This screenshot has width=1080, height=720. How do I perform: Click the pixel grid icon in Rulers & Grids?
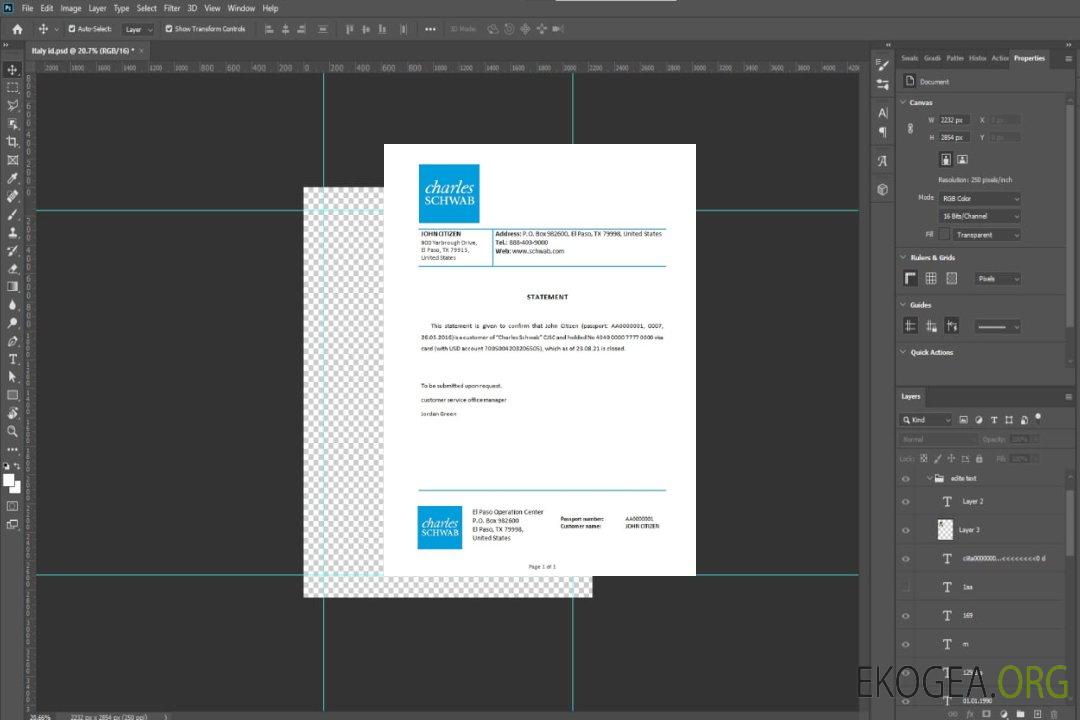click(x=951, y=278)
